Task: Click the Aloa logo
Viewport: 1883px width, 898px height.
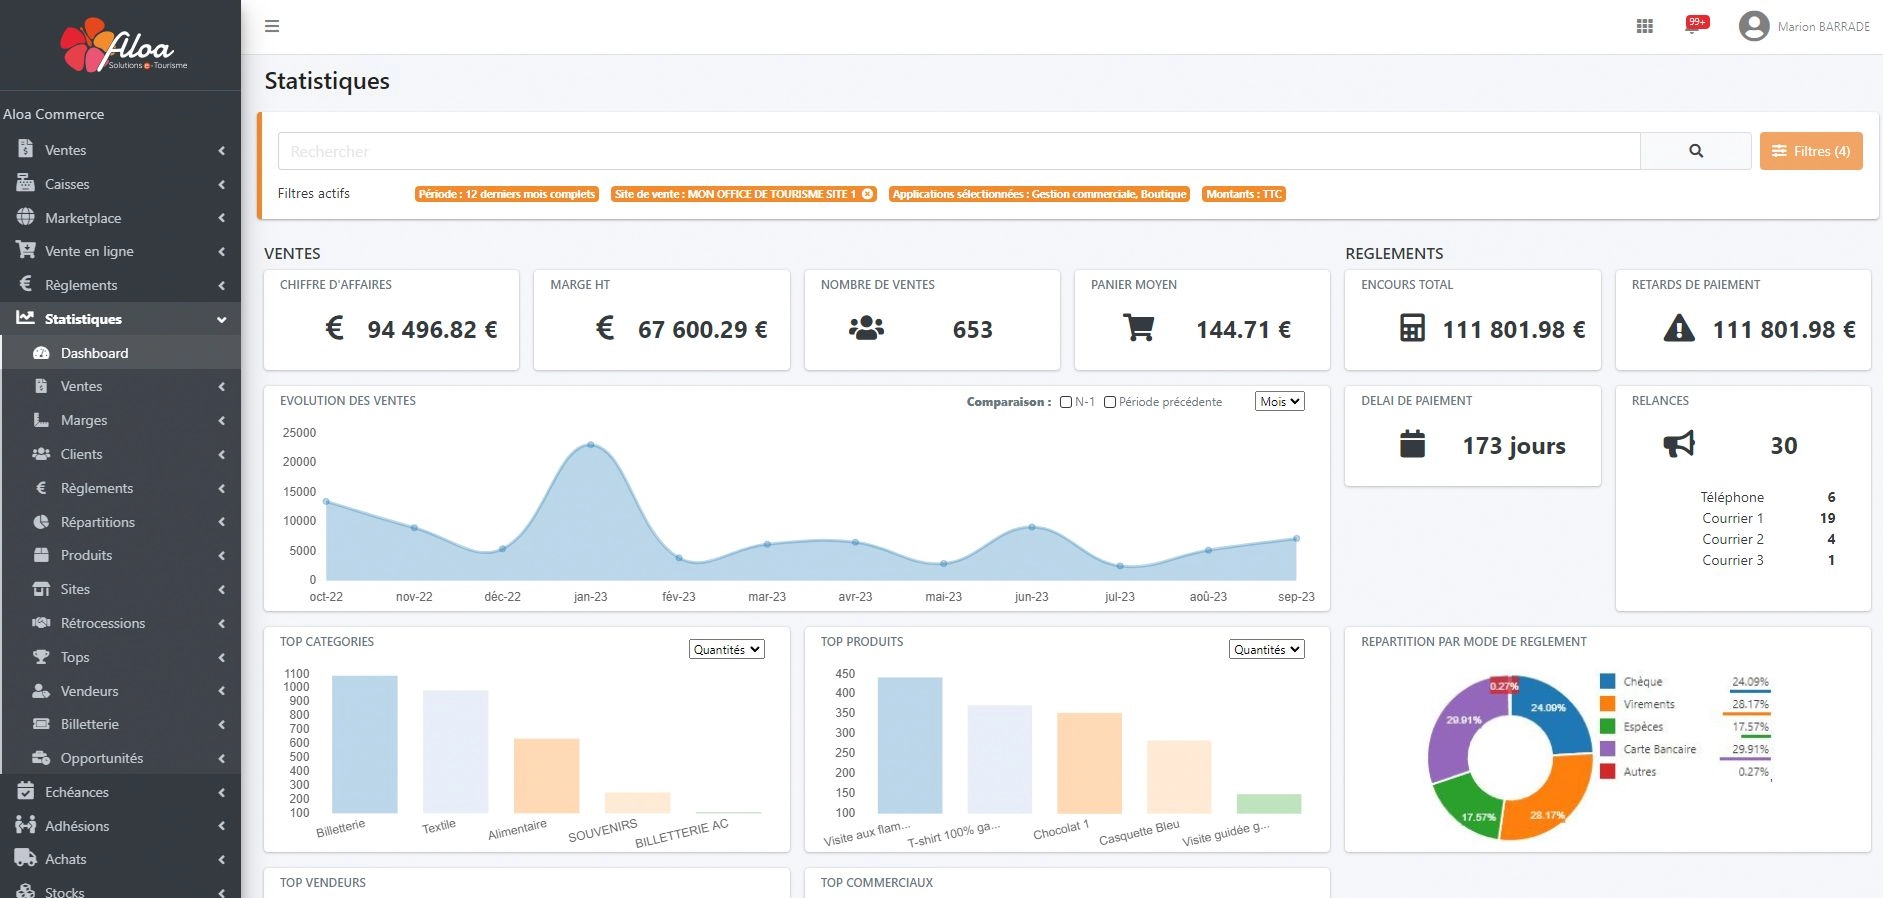Action: (x=123, y=46)
